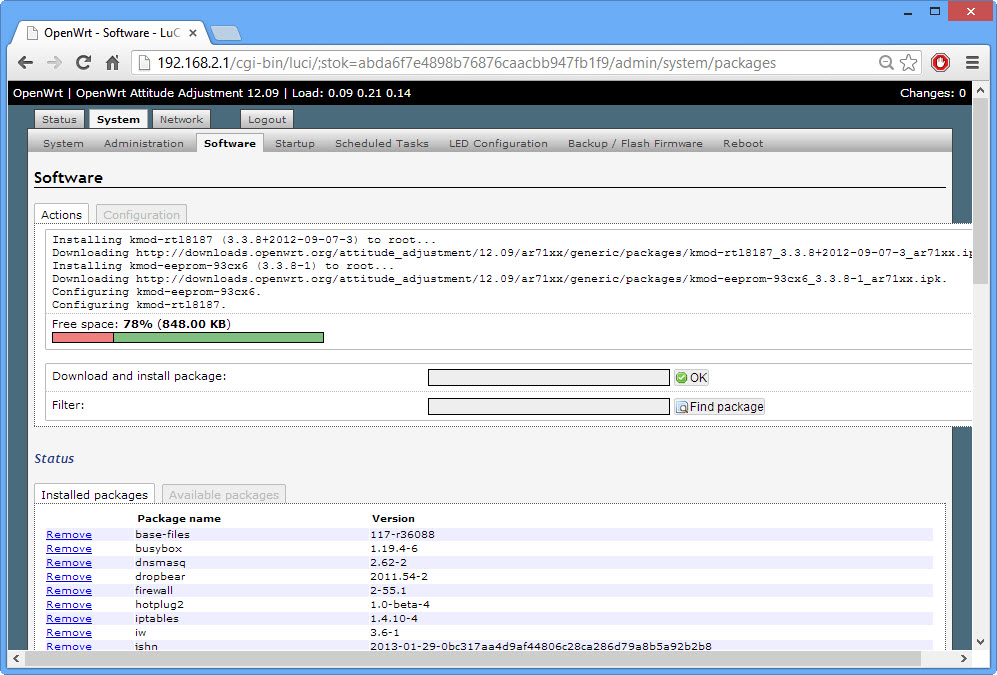Open Backup / Flash Firmware page

pos(635,144)
